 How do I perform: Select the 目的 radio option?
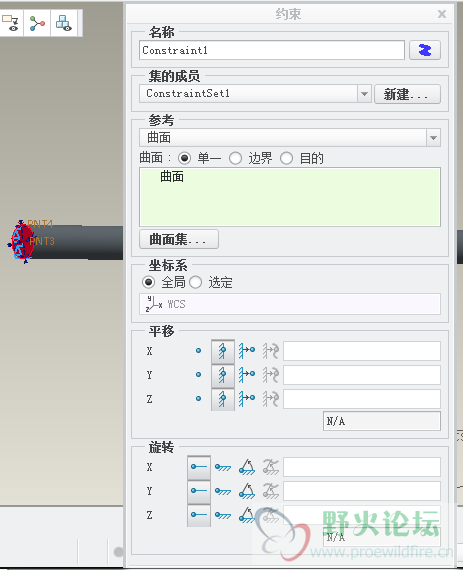point(286,158)
